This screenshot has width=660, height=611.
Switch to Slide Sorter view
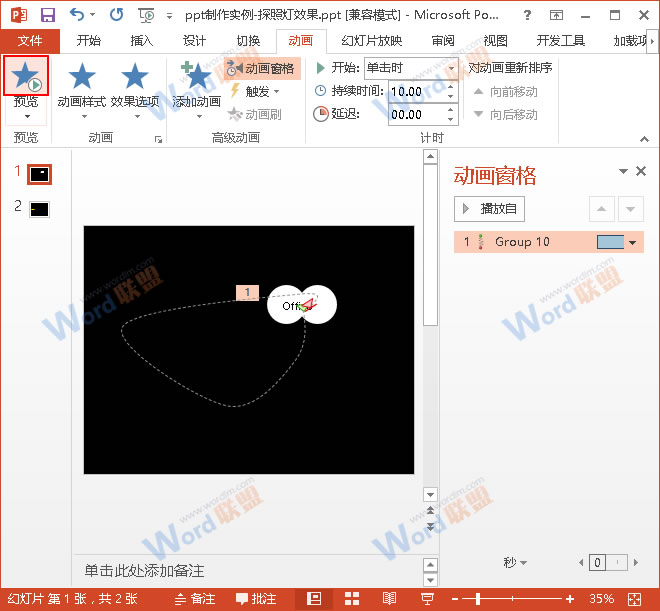point(352,598)
